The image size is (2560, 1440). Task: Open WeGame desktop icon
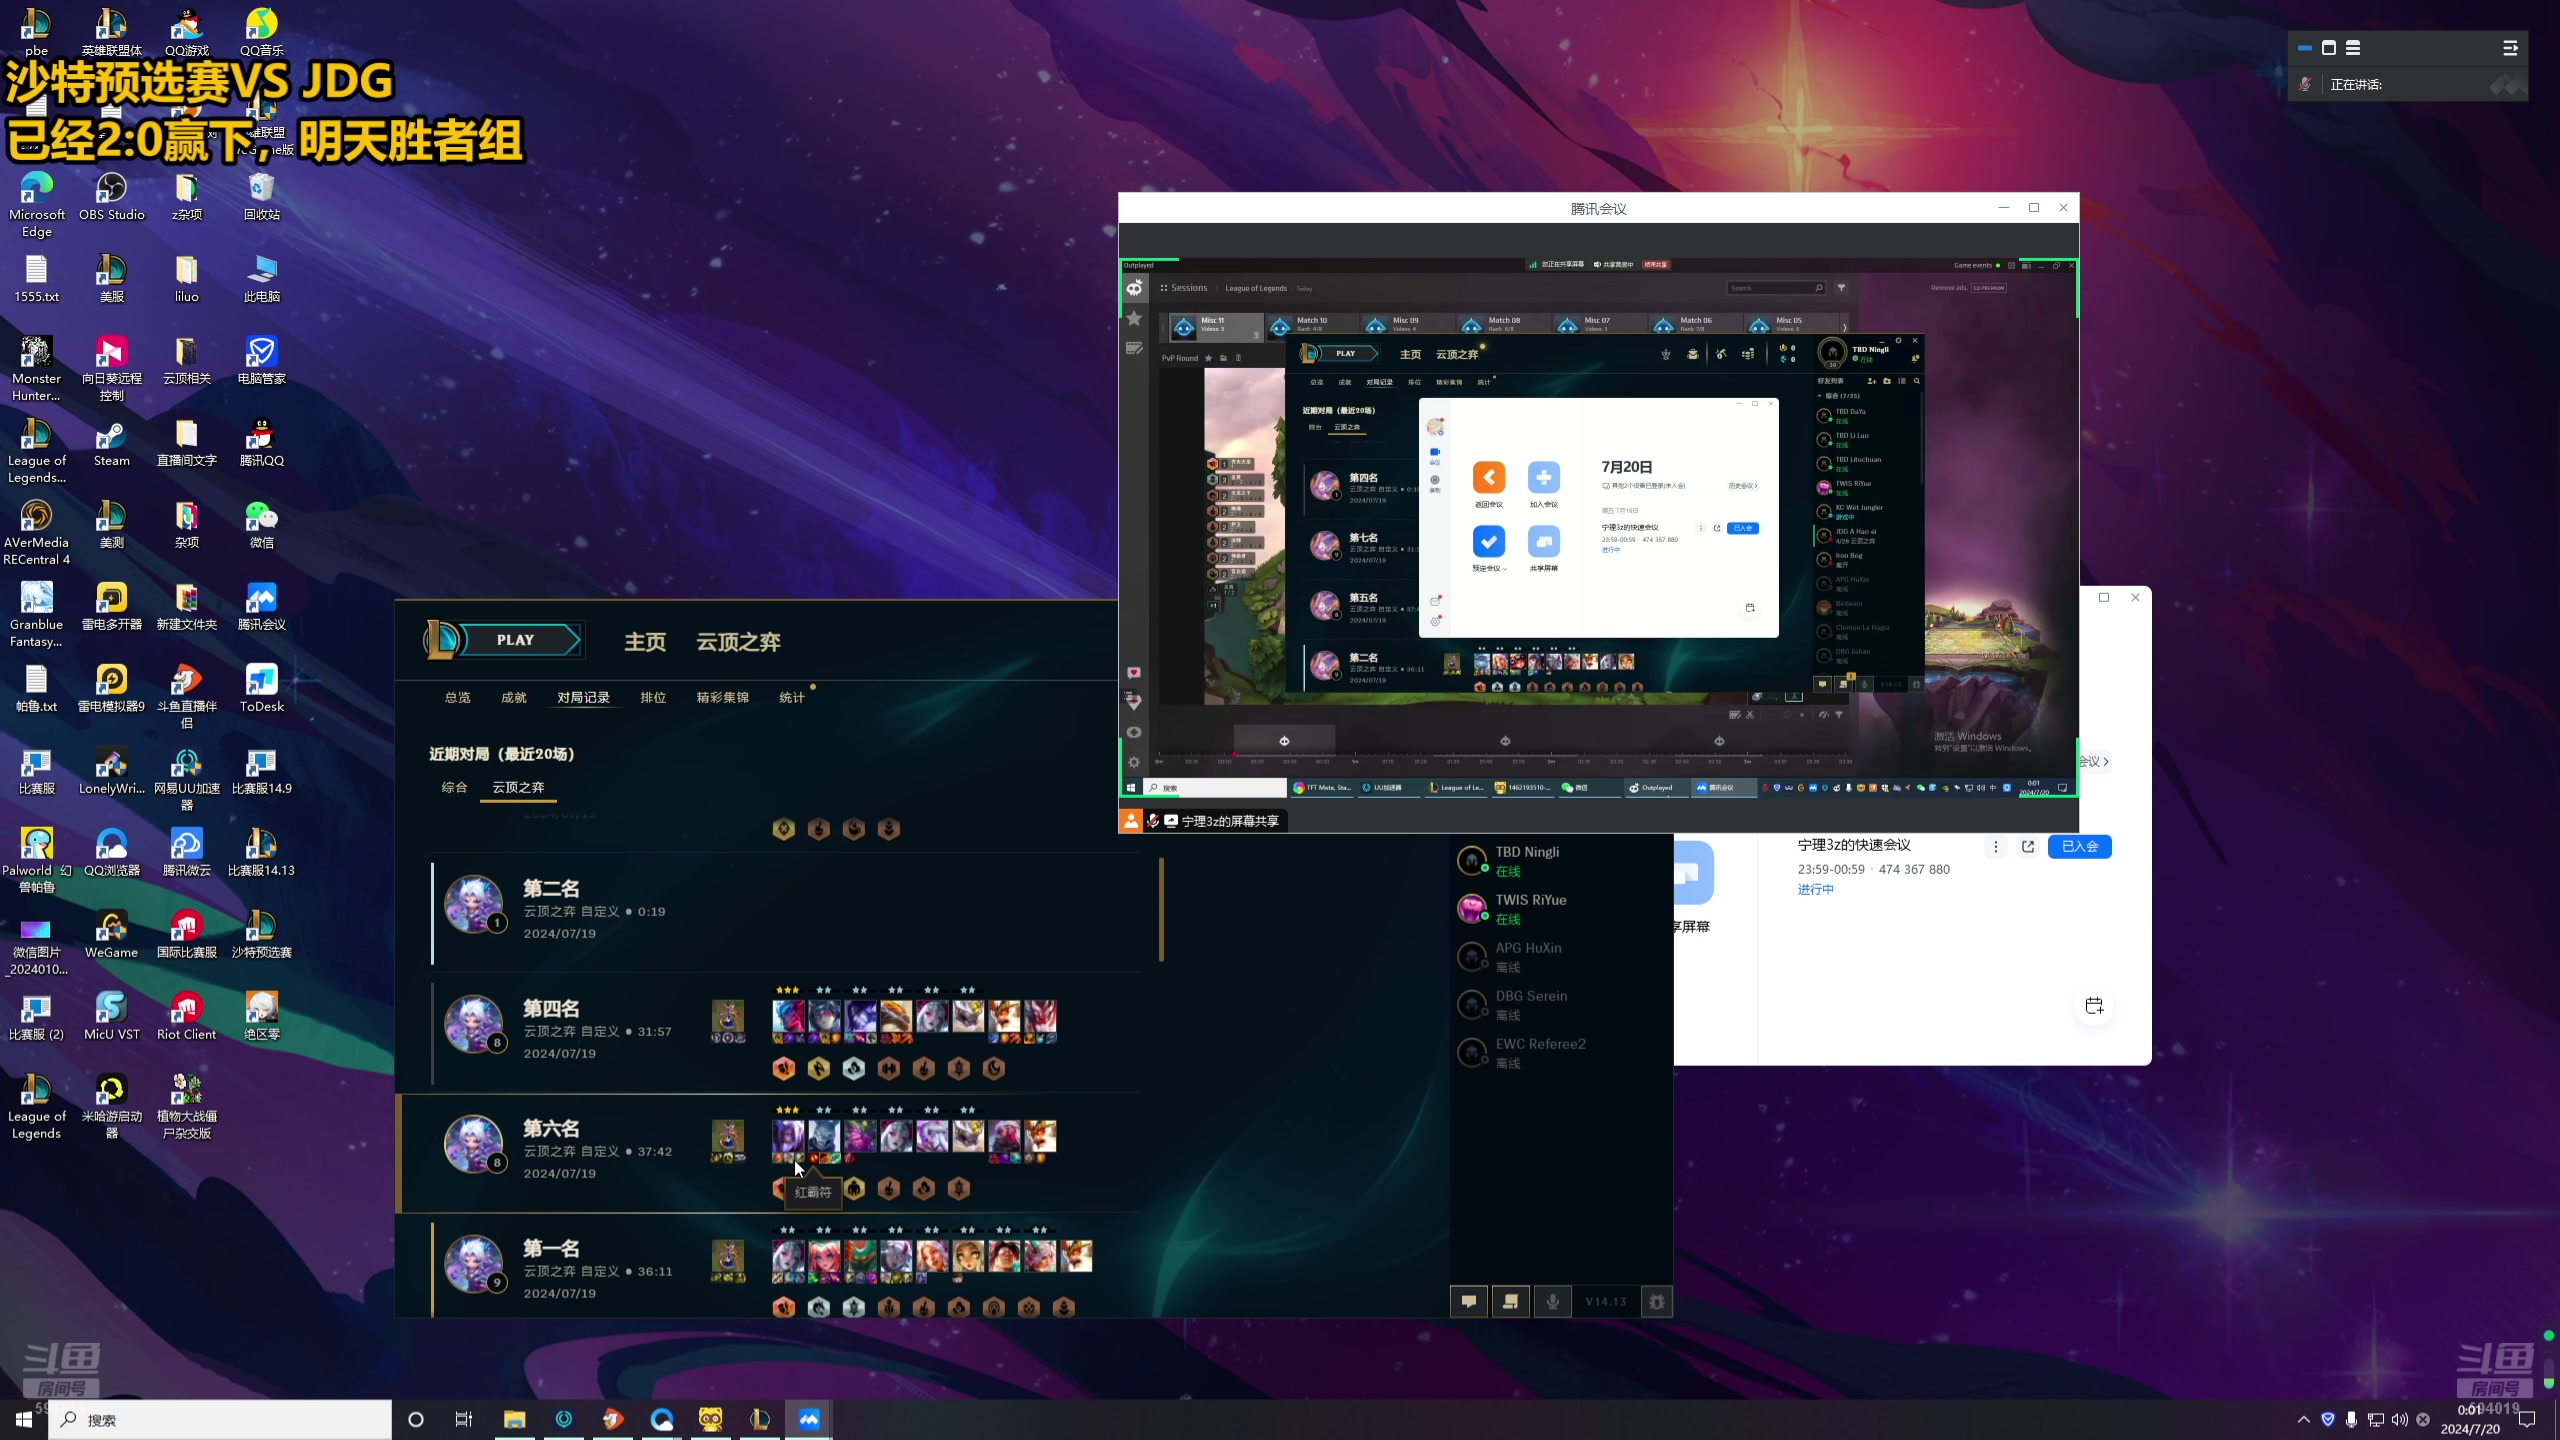(x=111, y=933)
